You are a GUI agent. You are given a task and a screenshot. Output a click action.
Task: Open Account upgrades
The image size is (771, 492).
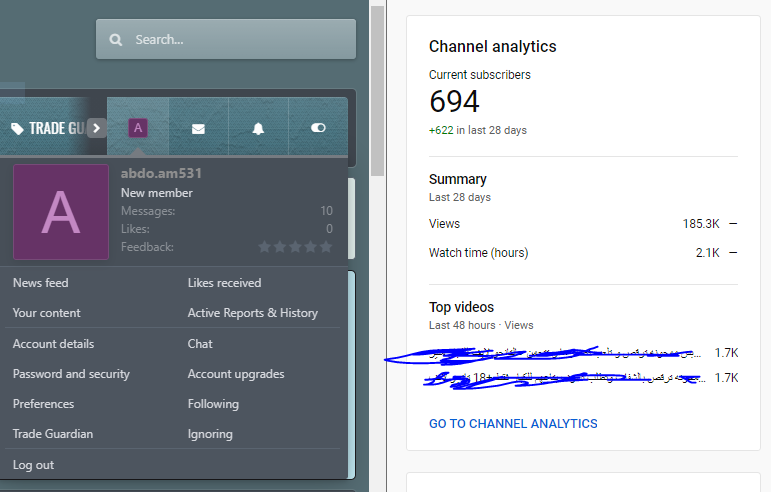(236, 374)
